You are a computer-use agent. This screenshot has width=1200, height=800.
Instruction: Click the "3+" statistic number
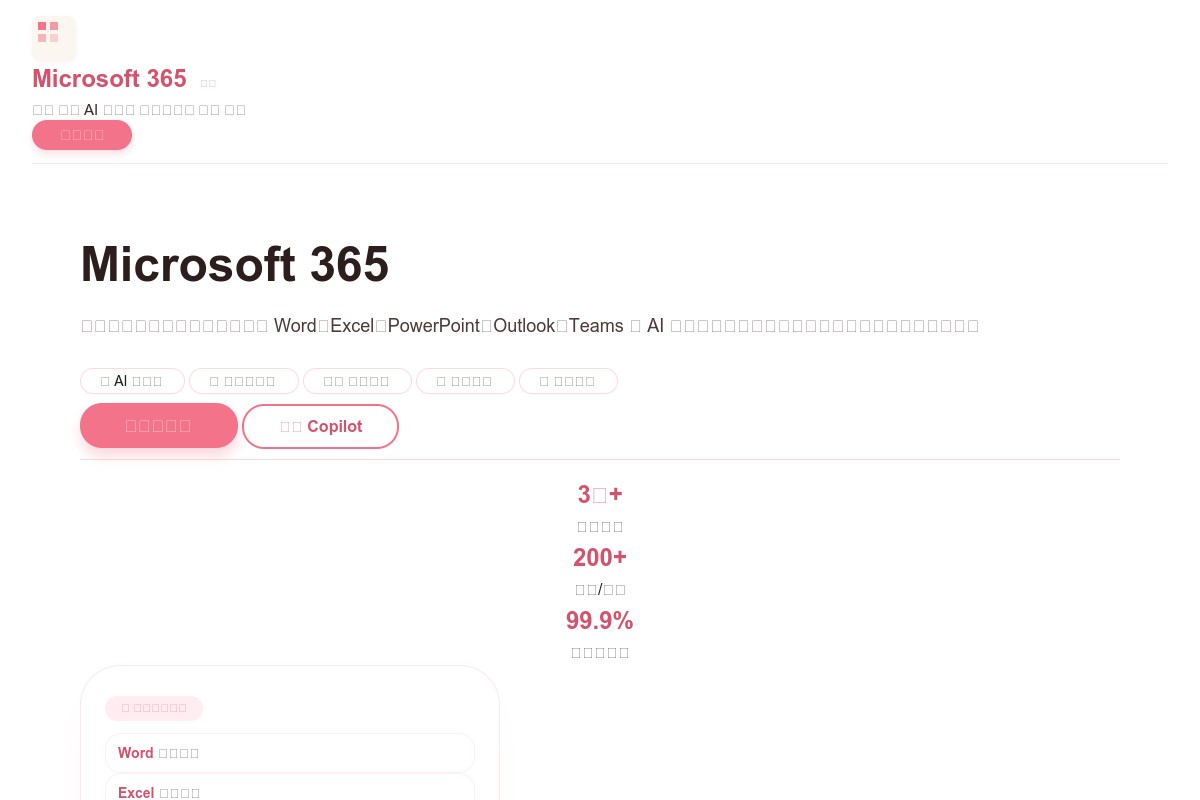point(600,494)
